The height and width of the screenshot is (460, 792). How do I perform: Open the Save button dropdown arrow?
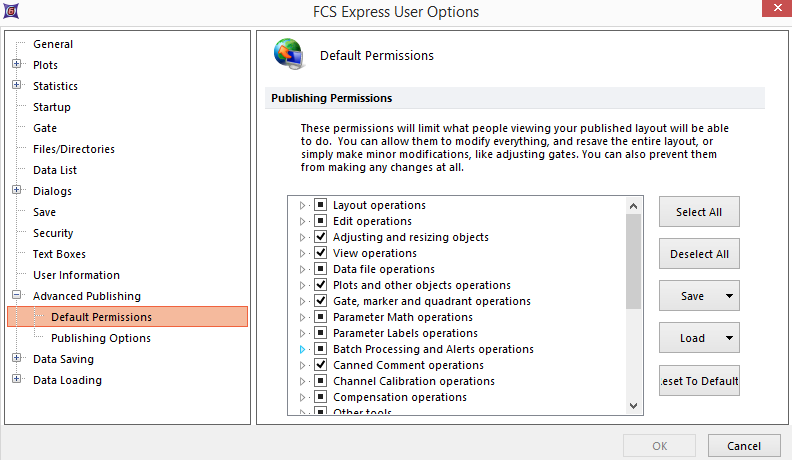point(730,296)
